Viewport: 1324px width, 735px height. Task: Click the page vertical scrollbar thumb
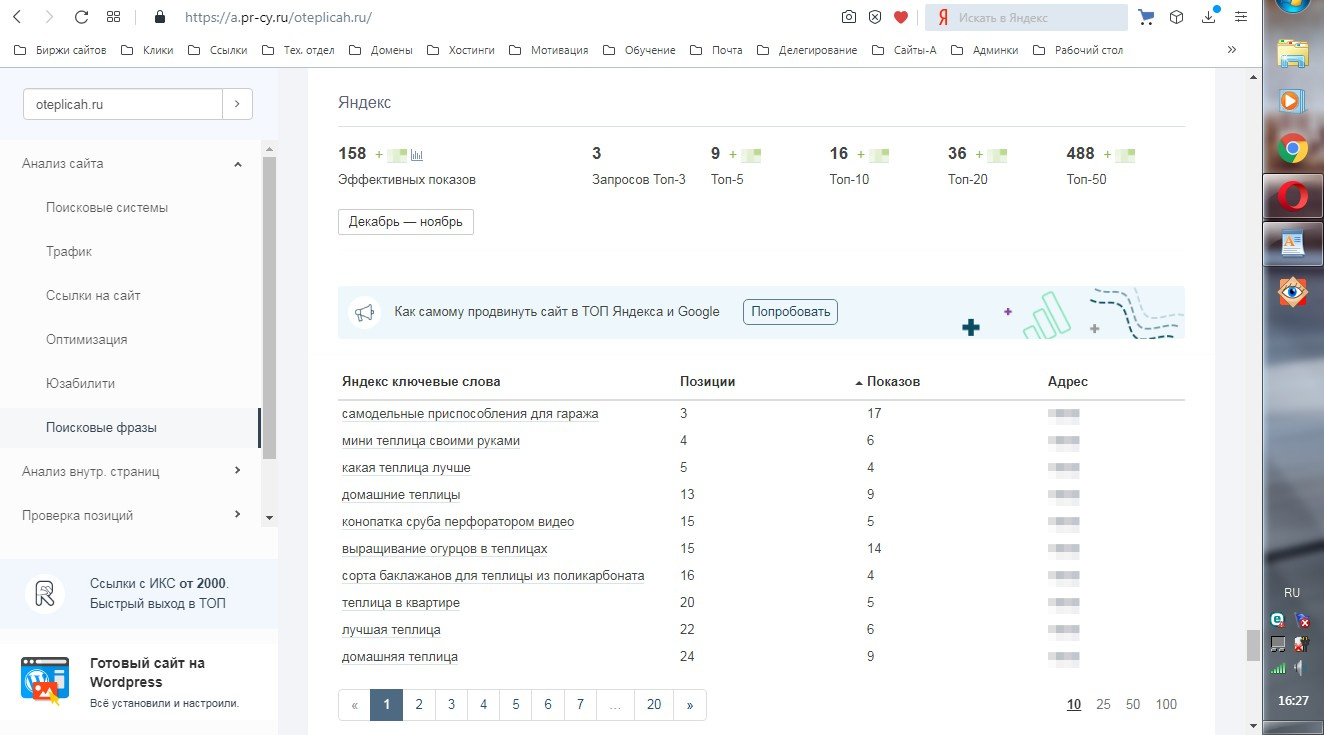[1253, 646]
